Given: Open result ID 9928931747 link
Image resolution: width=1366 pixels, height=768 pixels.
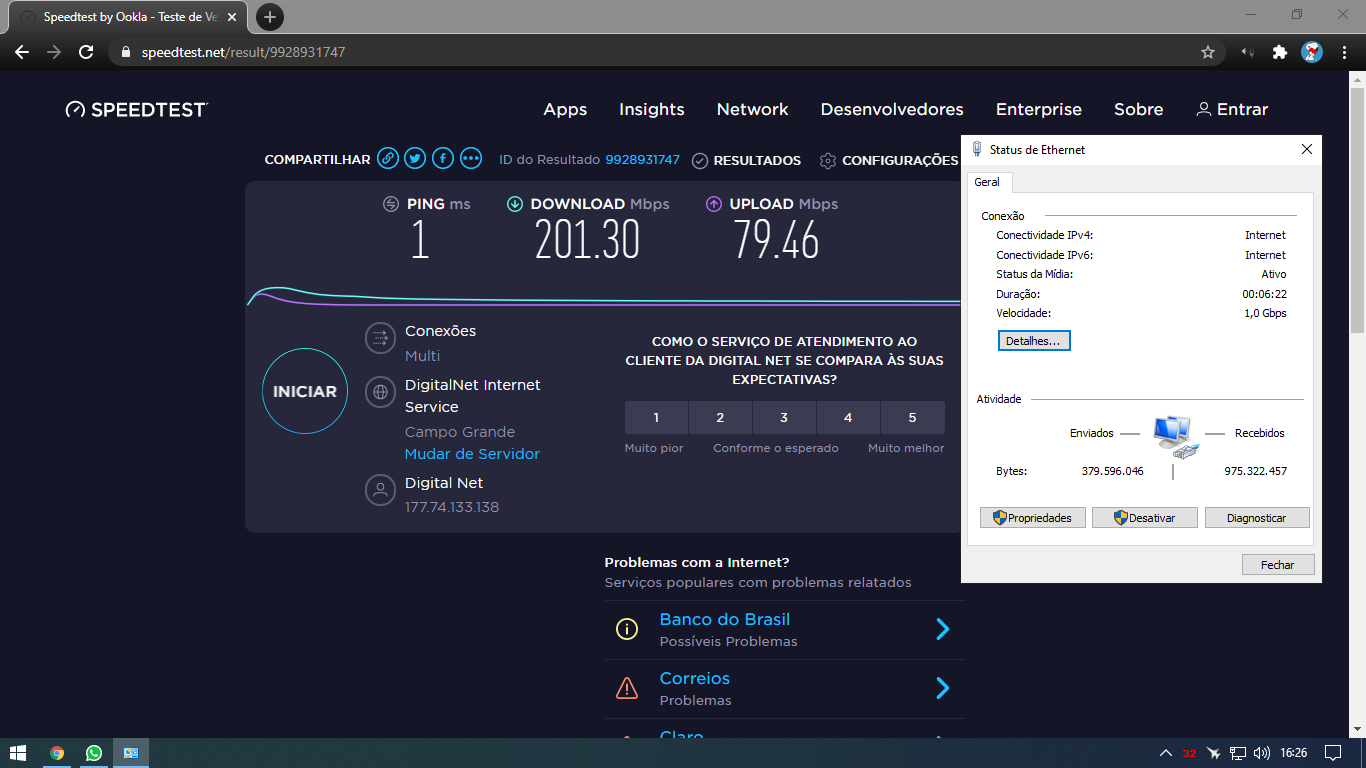Looking at the screenshot, I should 642,160.
